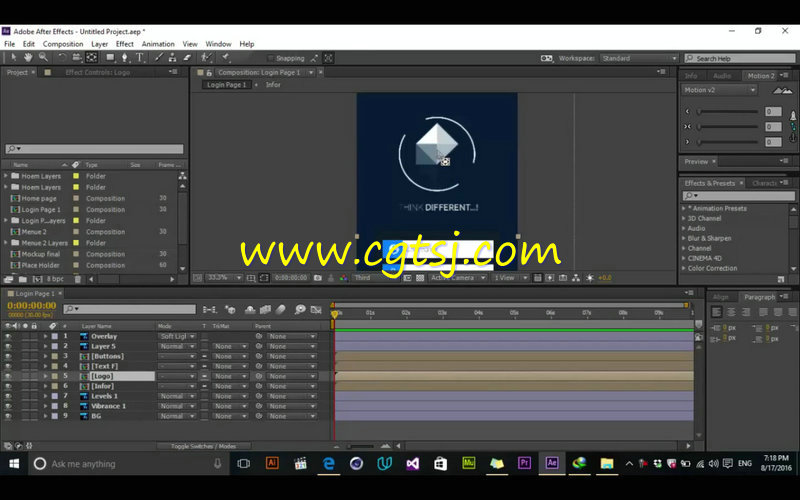Click the 8 bpc color depth button

pyautogui.click(x=56, y=279)
